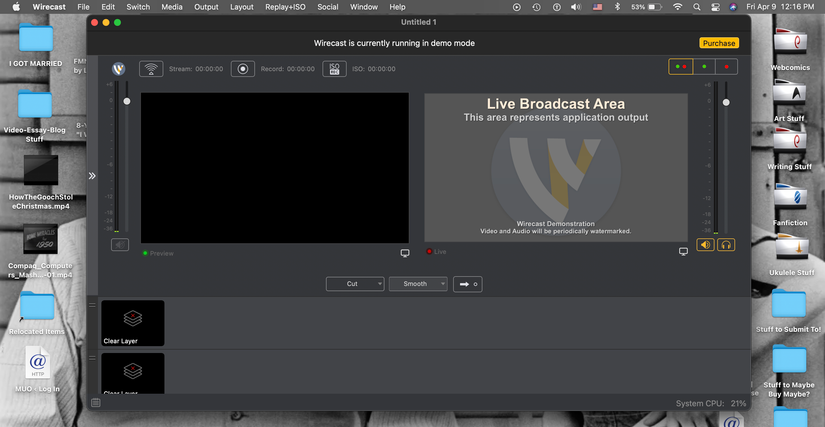Click the volume icon in menu bar
825x427 pixels.
tap(576, 7)
